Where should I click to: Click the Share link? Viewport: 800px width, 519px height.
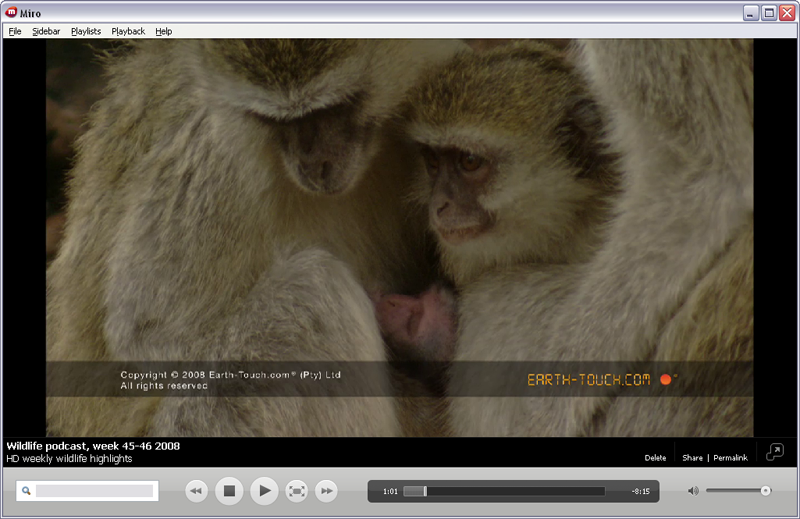[x=692, y=458]
